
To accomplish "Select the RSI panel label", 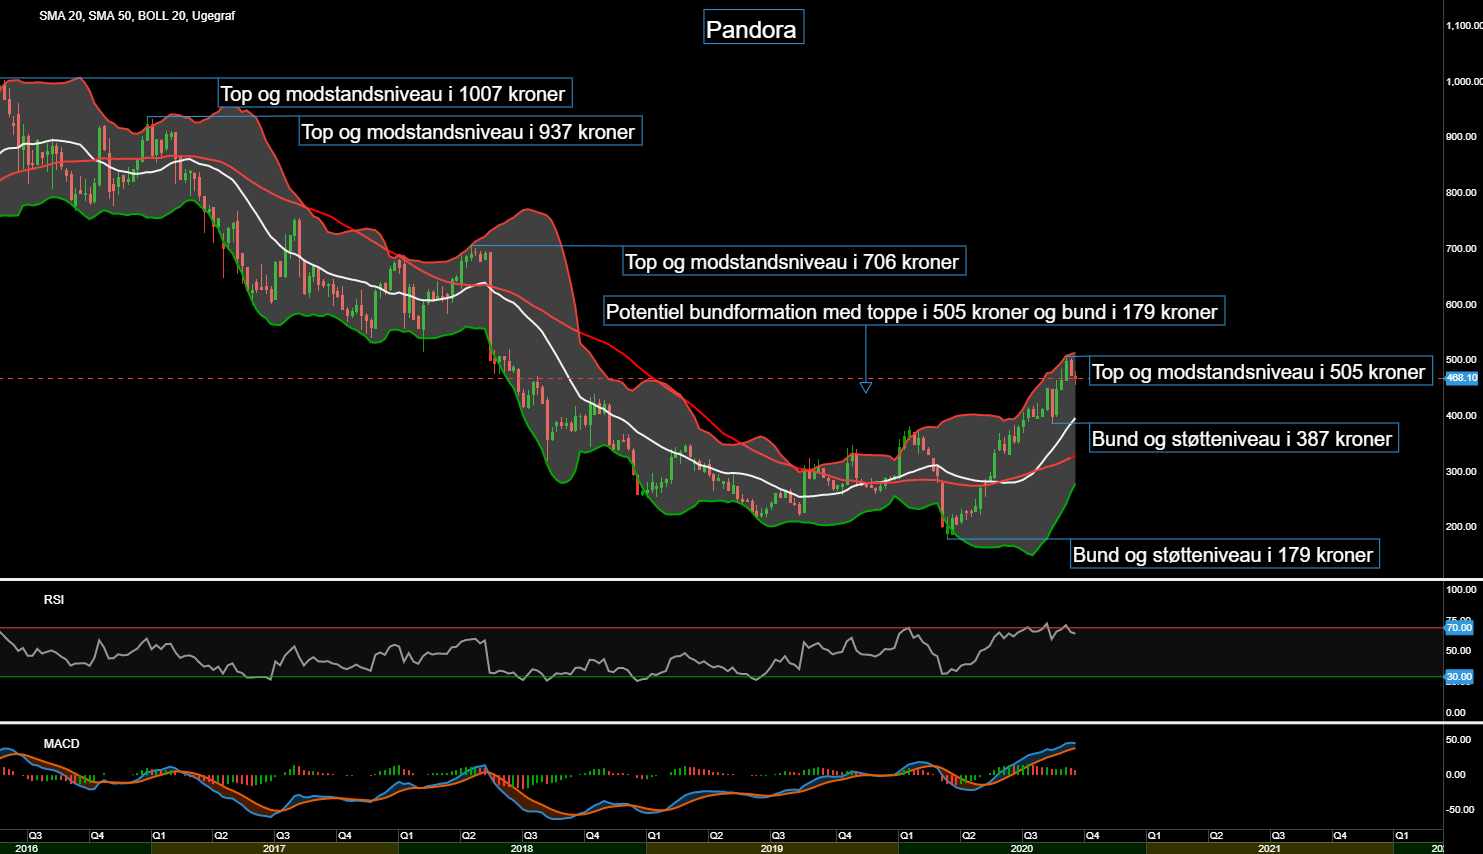I will (x=54, y=600).
